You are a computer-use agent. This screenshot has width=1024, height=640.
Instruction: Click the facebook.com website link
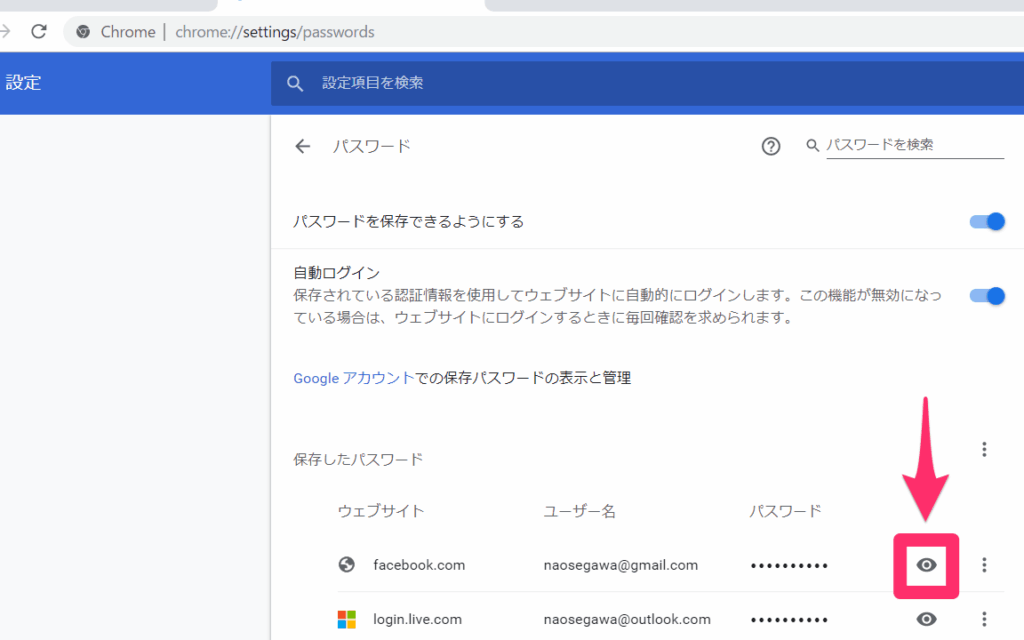pyautogui.click(x=419, y=565)
